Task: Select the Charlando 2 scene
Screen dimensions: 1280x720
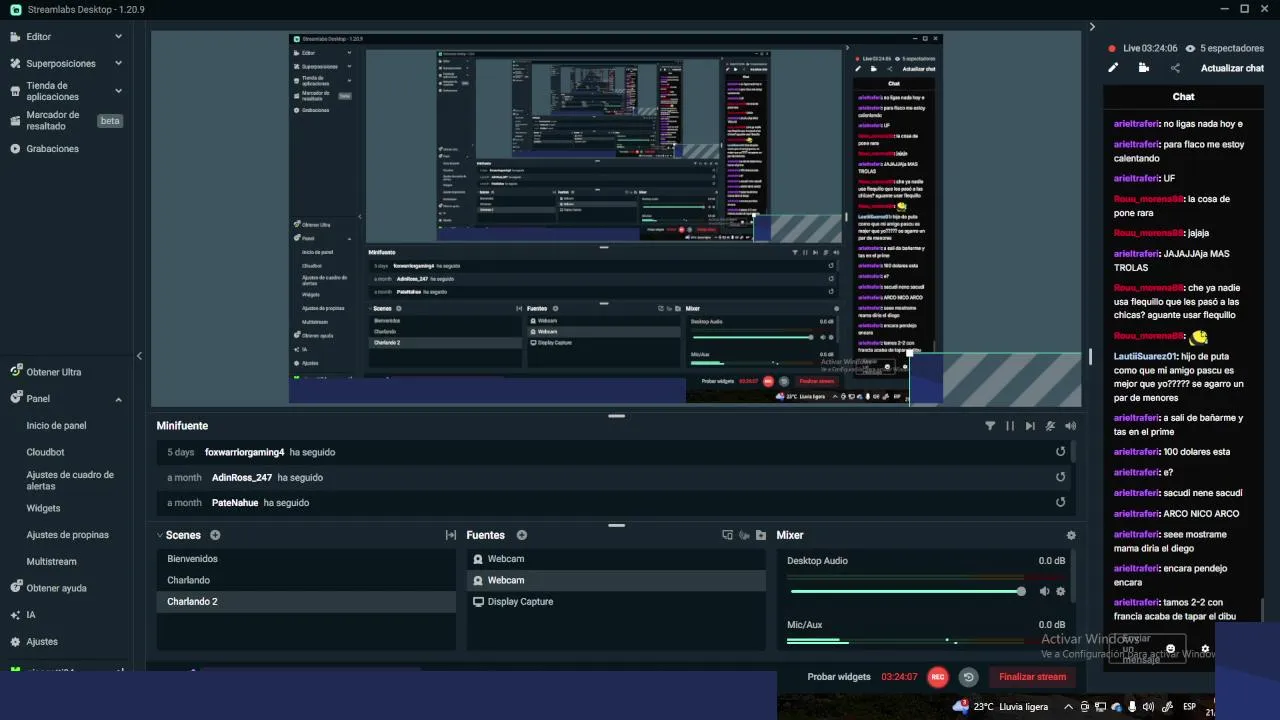Action: click(x=306, y=602)
